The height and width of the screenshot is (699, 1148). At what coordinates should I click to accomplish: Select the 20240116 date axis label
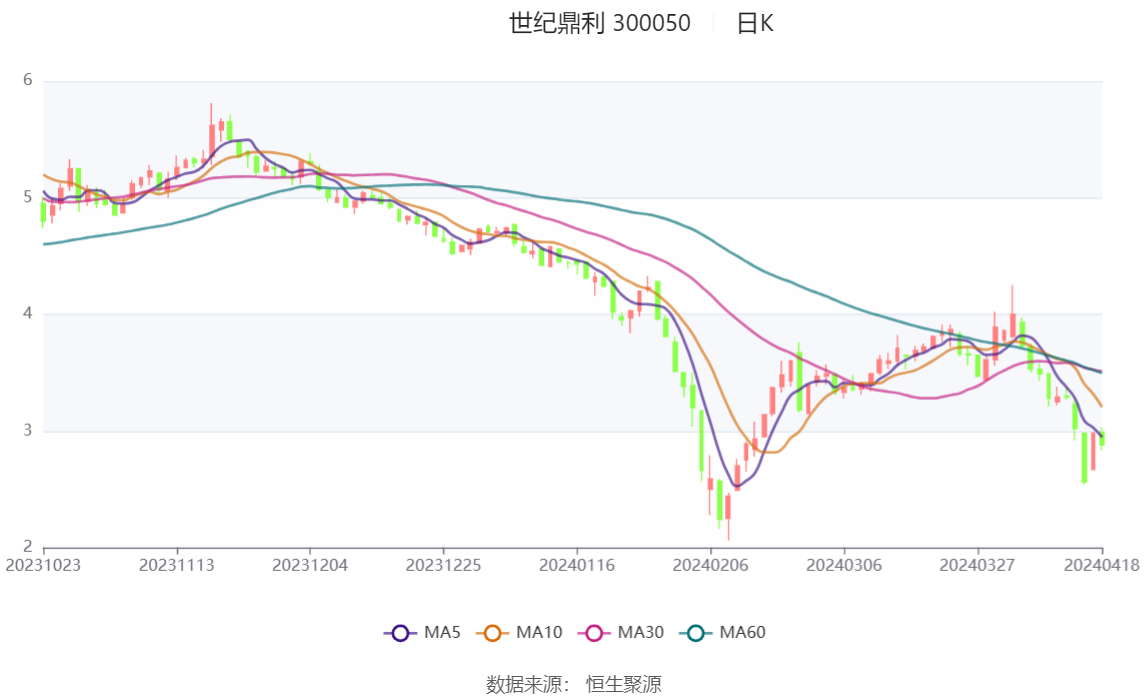pyautogui.click(x=577, y=566)
